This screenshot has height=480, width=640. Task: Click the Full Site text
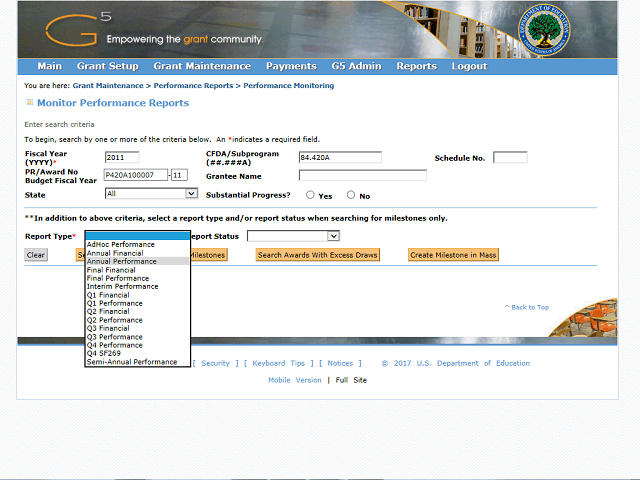pos(351,380)
